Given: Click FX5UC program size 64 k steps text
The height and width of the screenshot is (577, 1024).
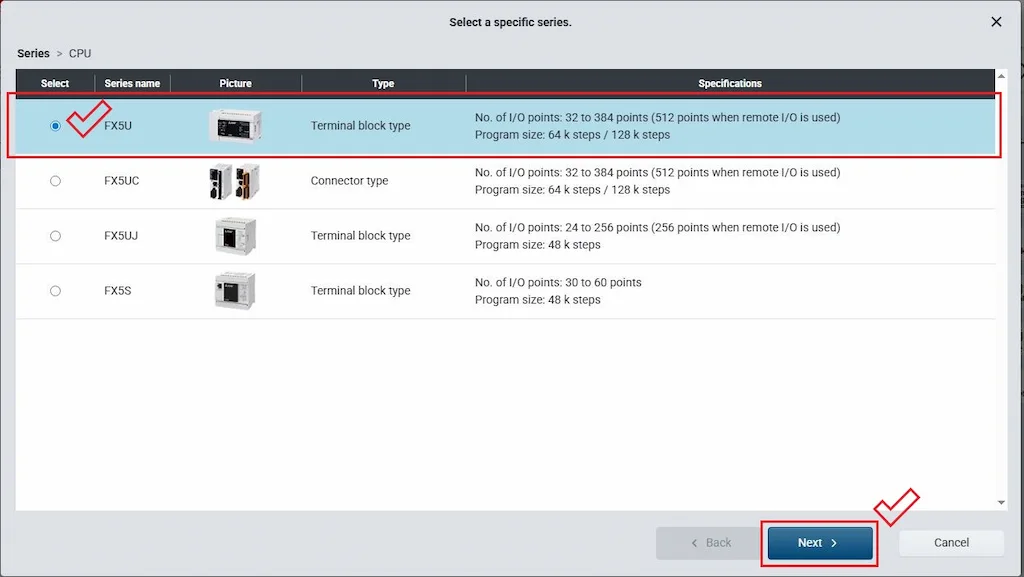Looking at the screenshot, I should [x=572, y=190].
